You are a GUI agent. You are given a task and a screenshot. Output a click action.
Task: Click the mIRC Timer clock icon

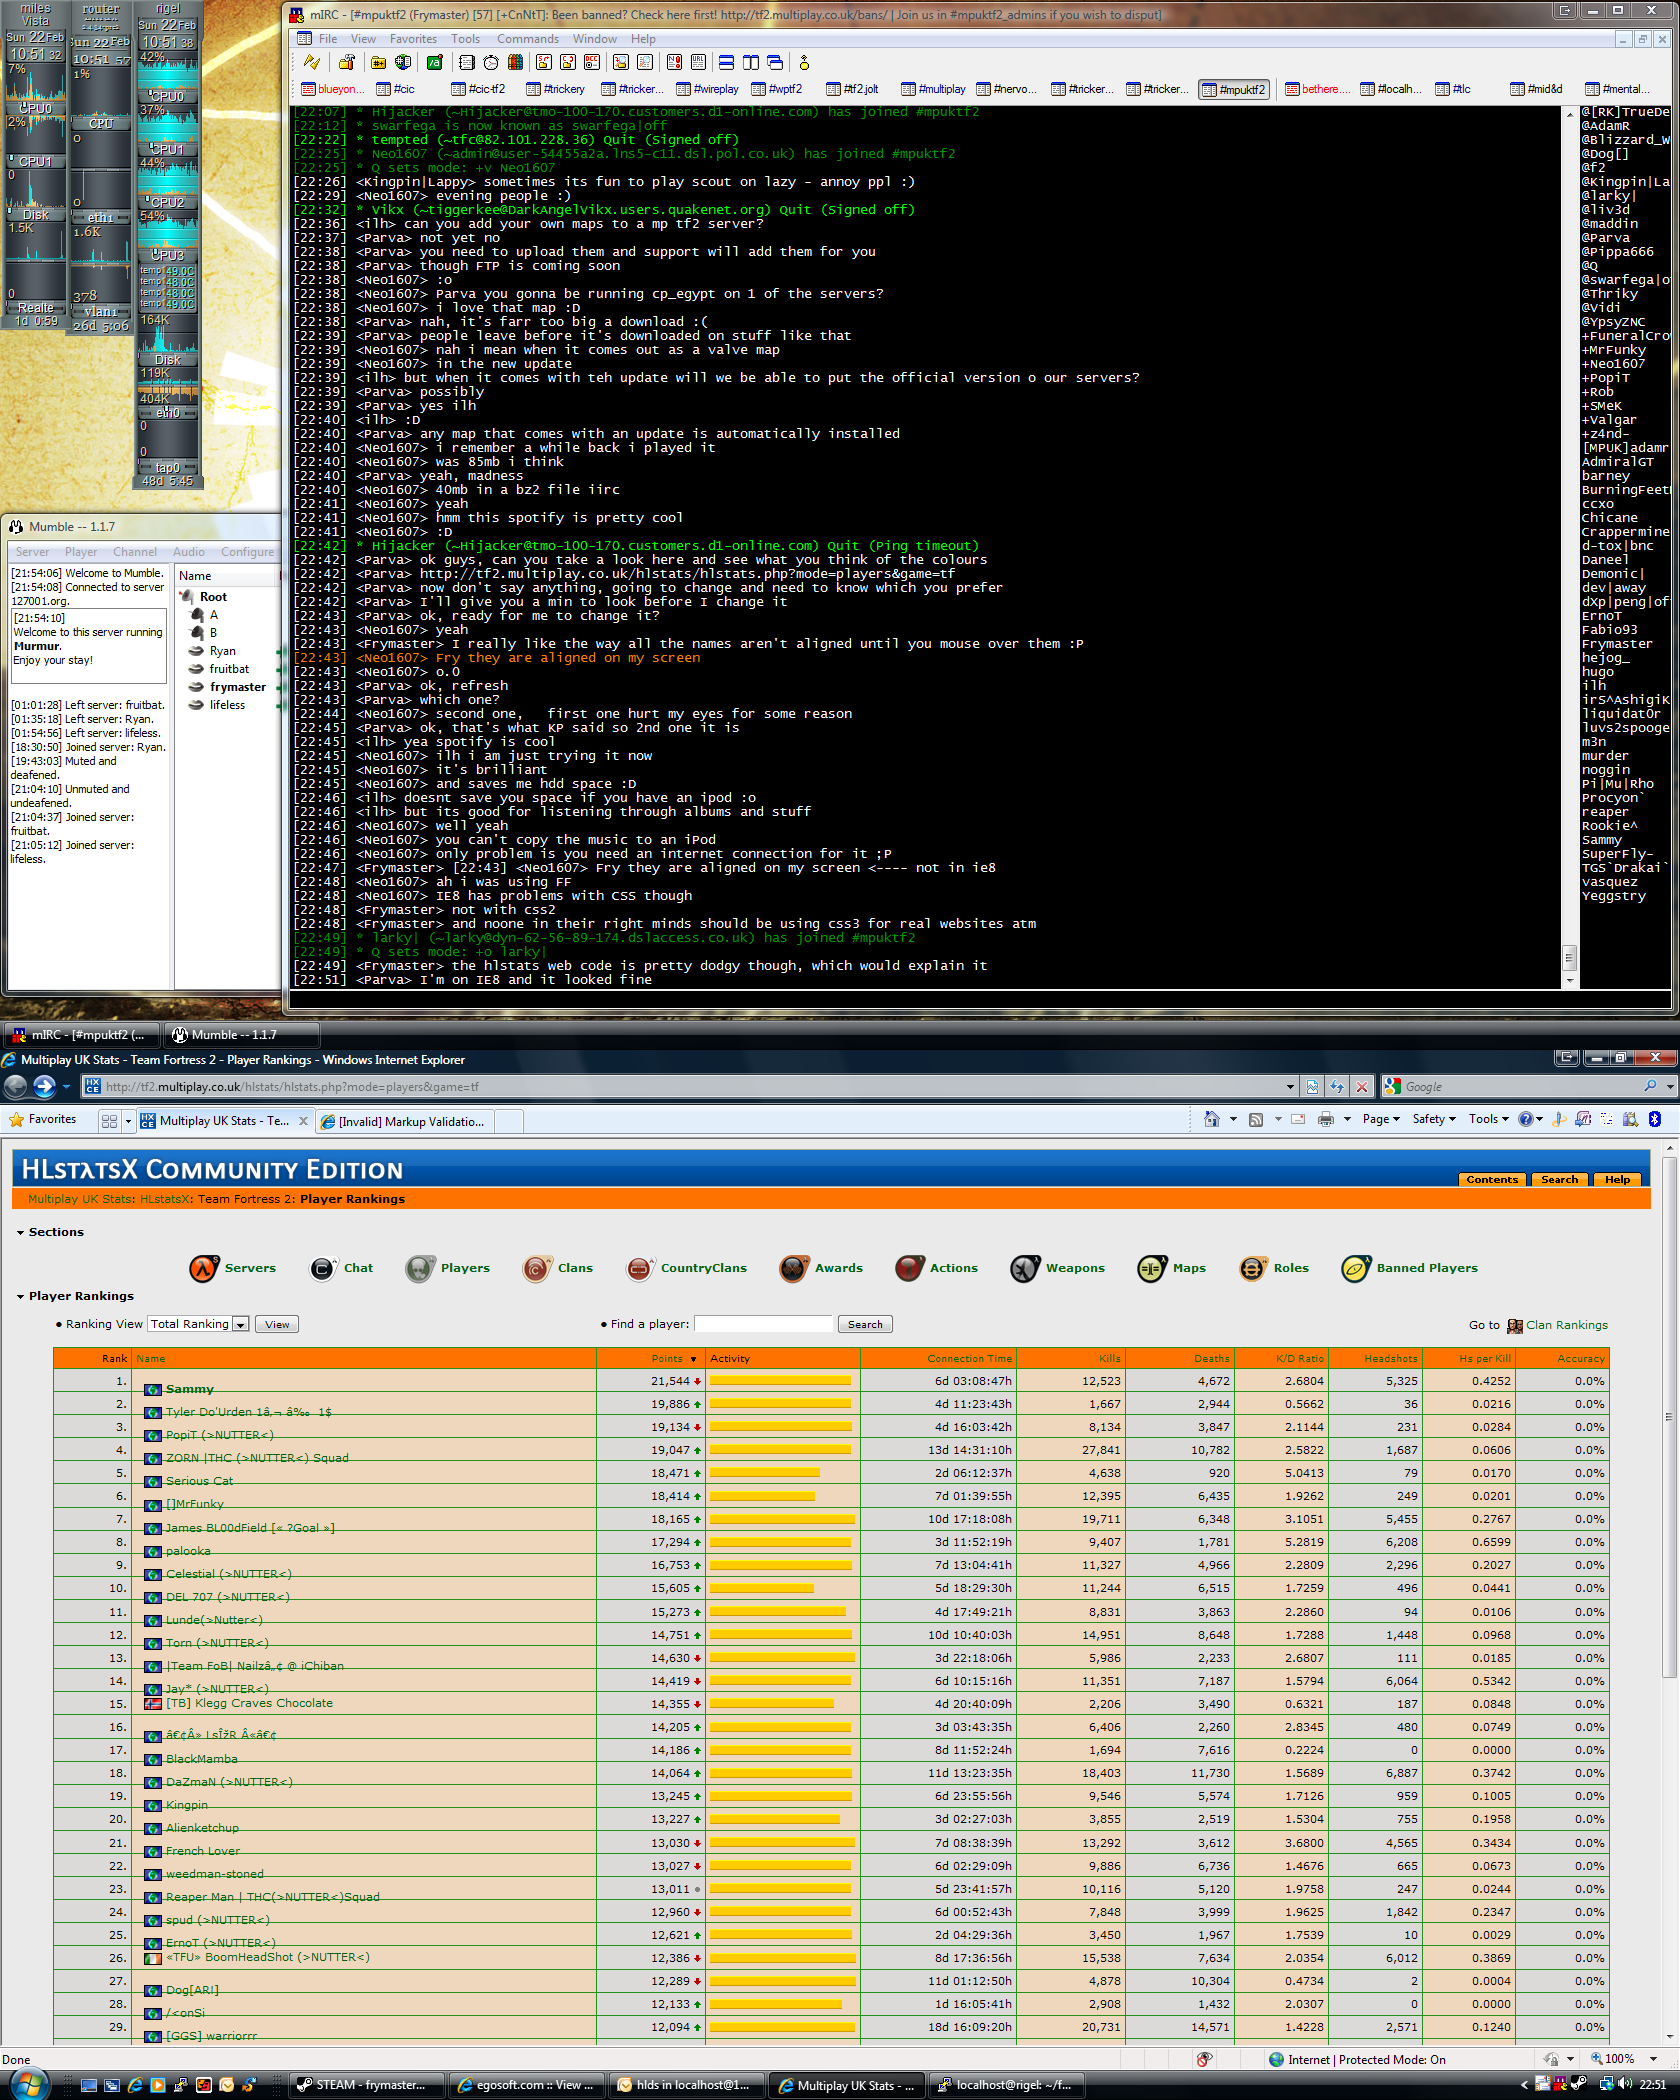490,62
